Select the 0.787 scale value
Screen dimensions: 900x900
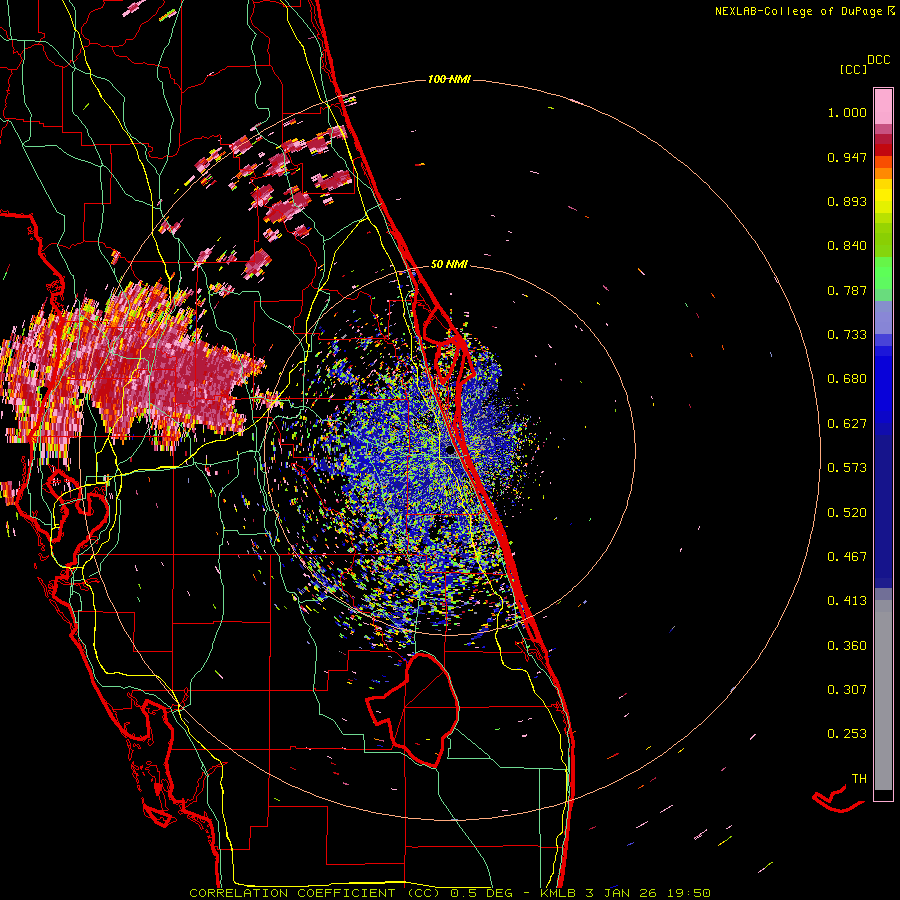(847, 290)
